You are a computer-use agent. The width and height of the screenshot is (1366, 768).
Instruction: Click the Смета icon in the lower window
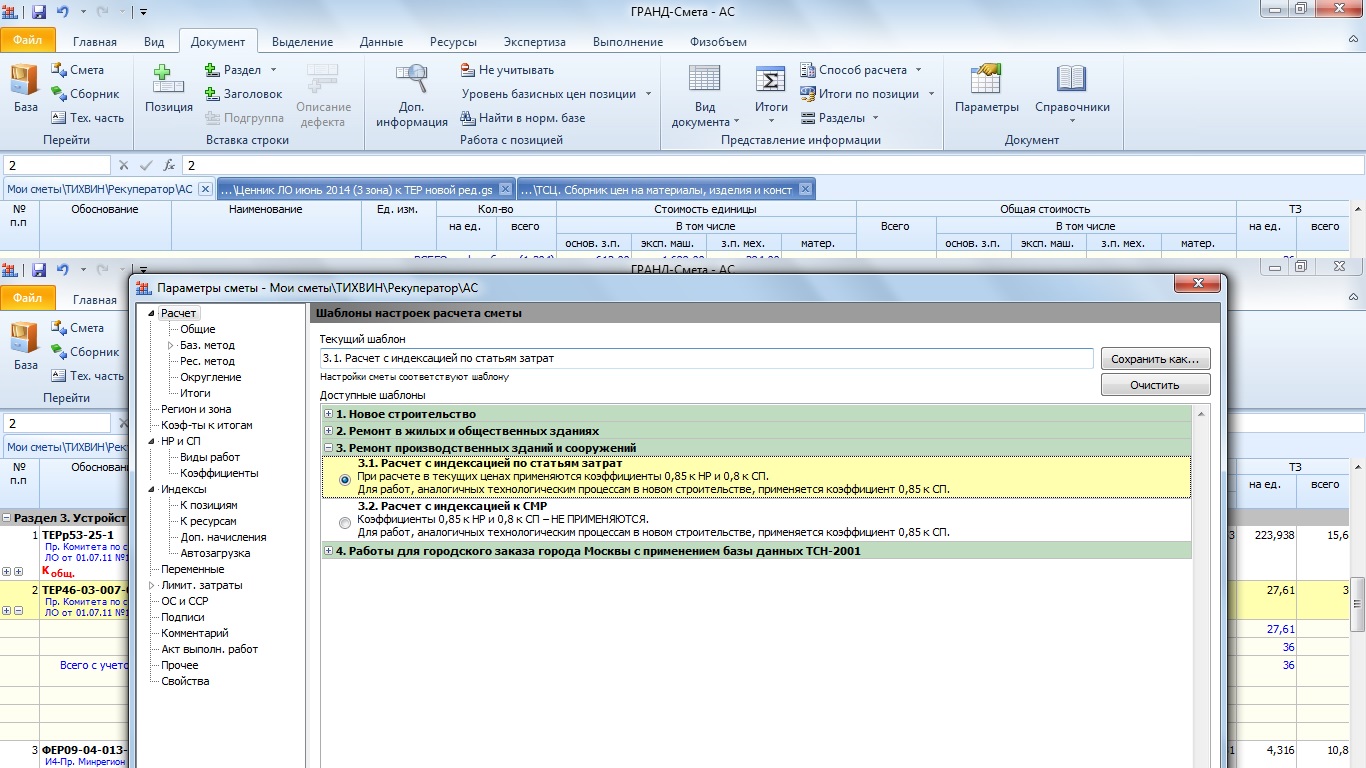[77, 328]
